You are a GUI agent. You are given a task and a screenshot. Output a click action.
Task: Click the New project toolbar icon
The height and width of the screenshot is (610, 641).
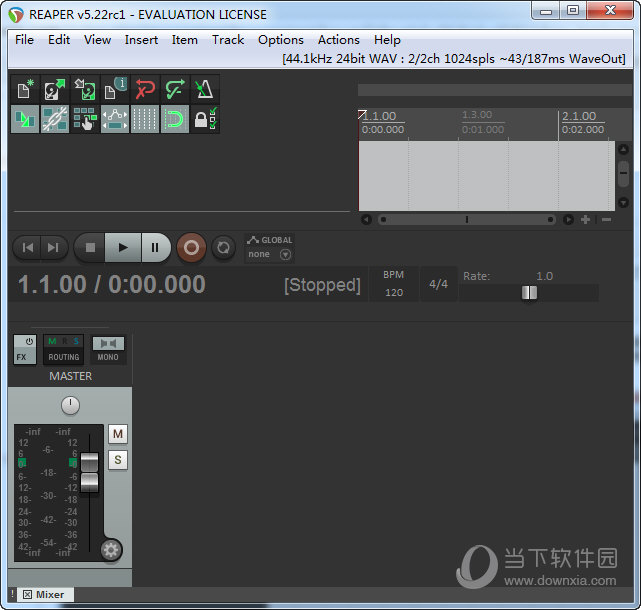click(x=25, y=89)
